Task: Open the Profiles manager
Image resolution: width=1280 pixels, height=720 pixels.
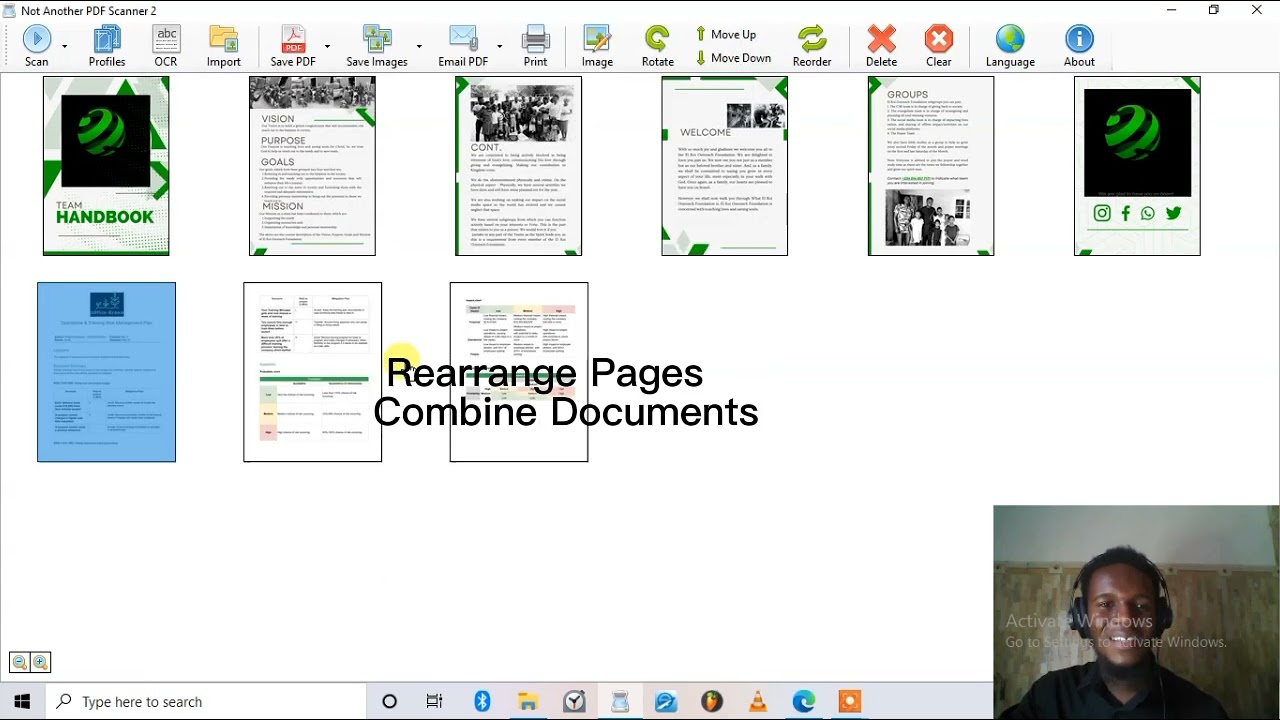Action: pos(107,46)
